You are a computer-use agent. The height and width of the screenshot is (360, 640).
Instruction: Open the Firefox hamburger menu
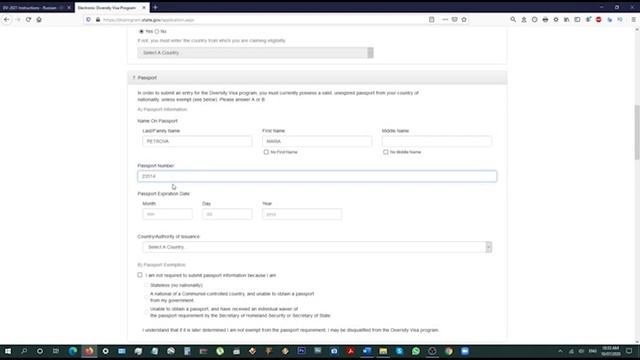(x=633, y=20)
